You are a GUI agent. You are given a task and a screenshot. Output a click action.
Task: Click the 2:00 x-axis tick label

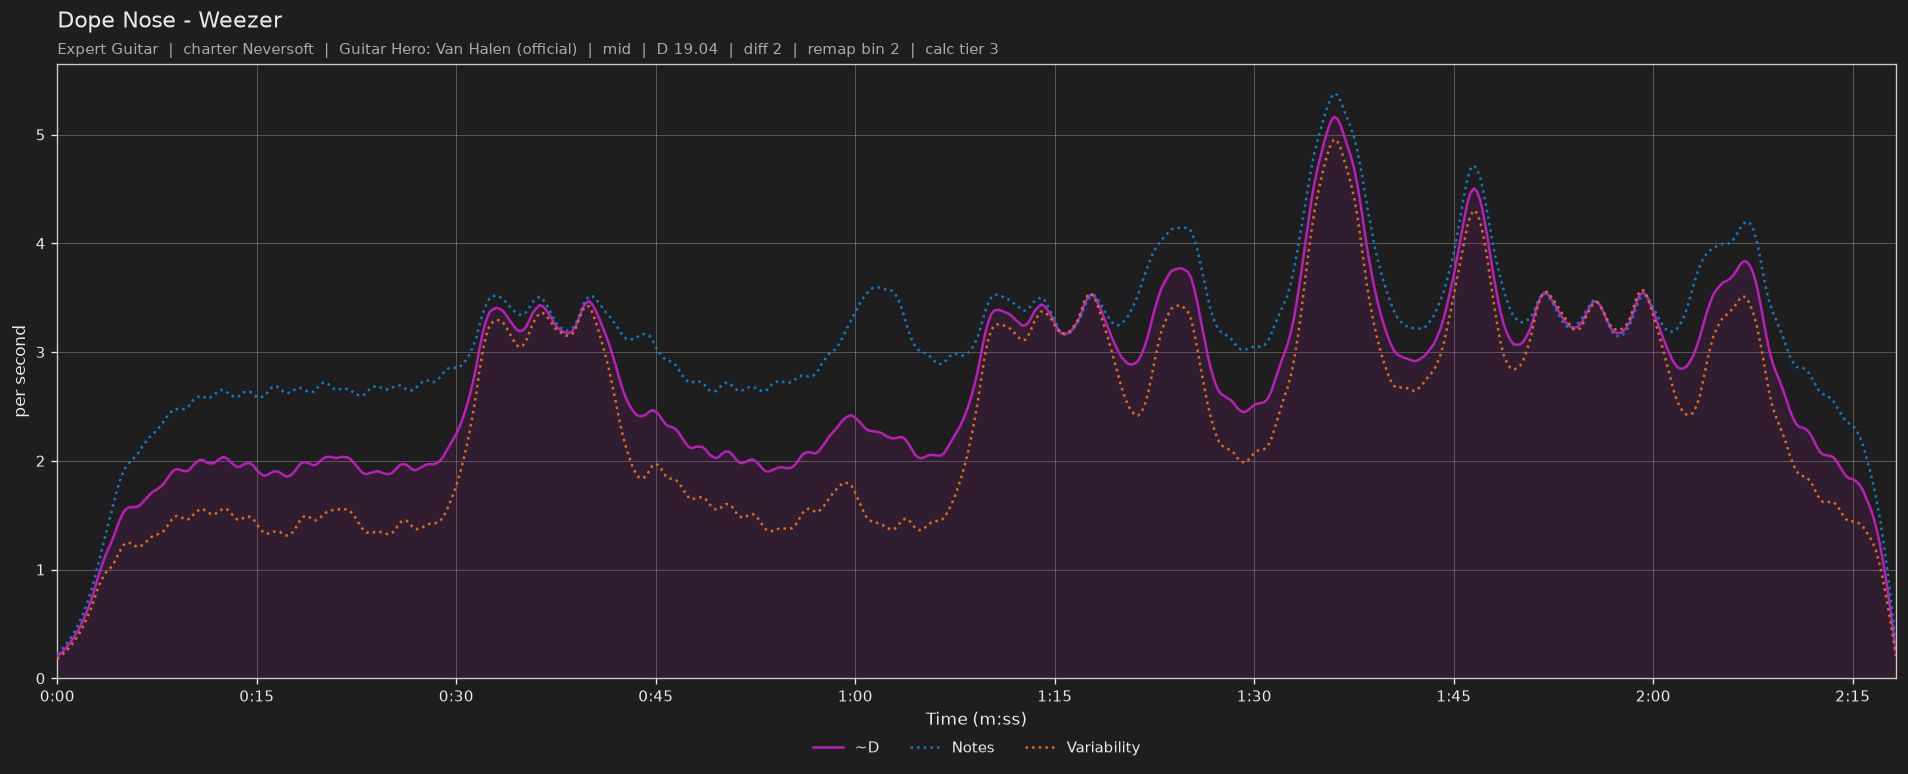1653,697
